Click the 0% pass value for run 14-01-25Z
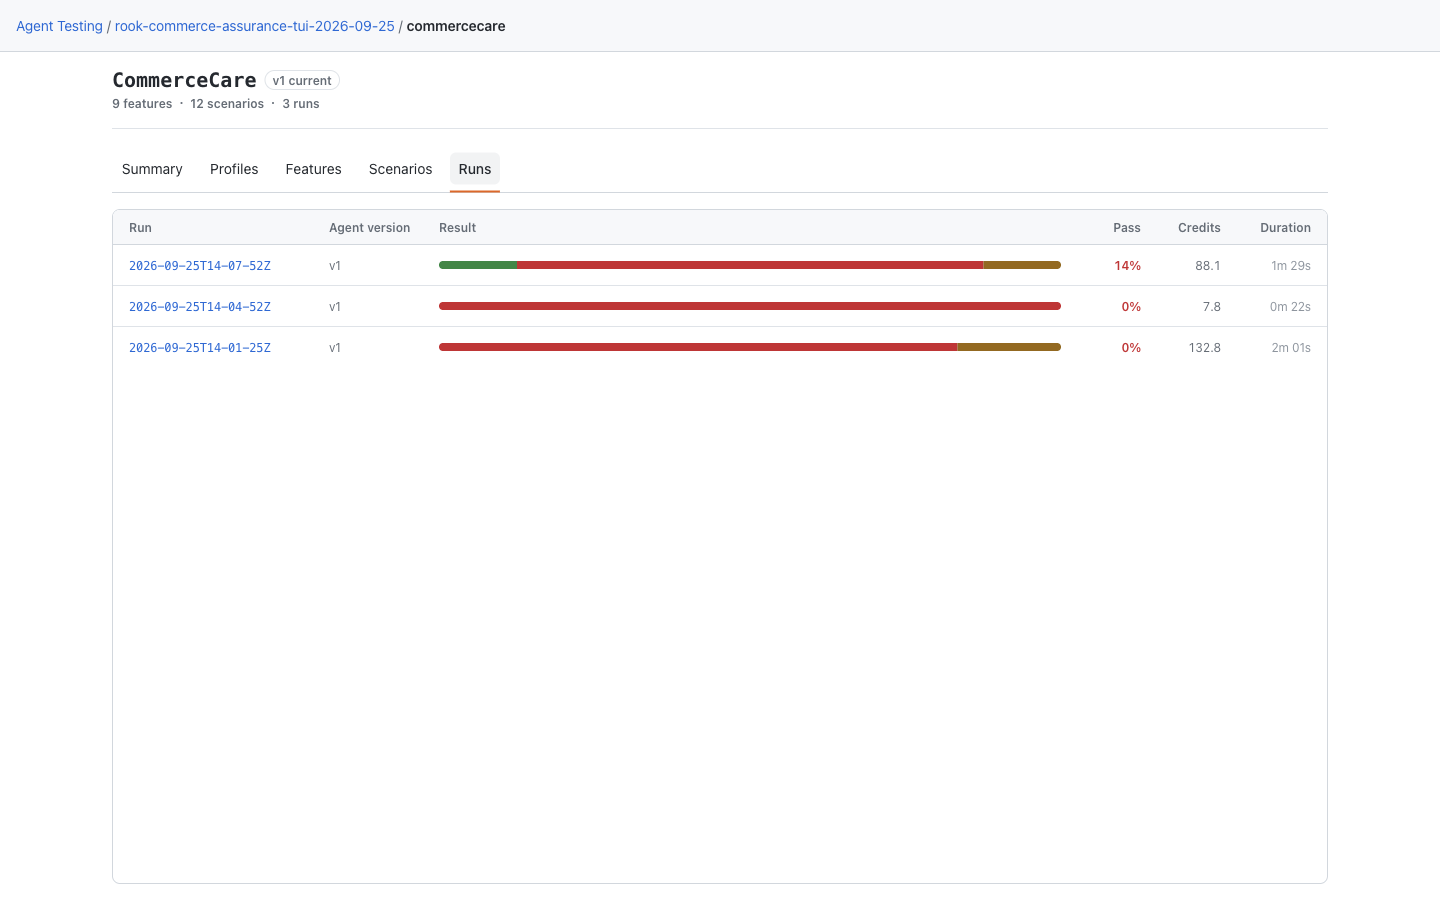Screen dimensions: 1440x900 (x=1131, y=348)
